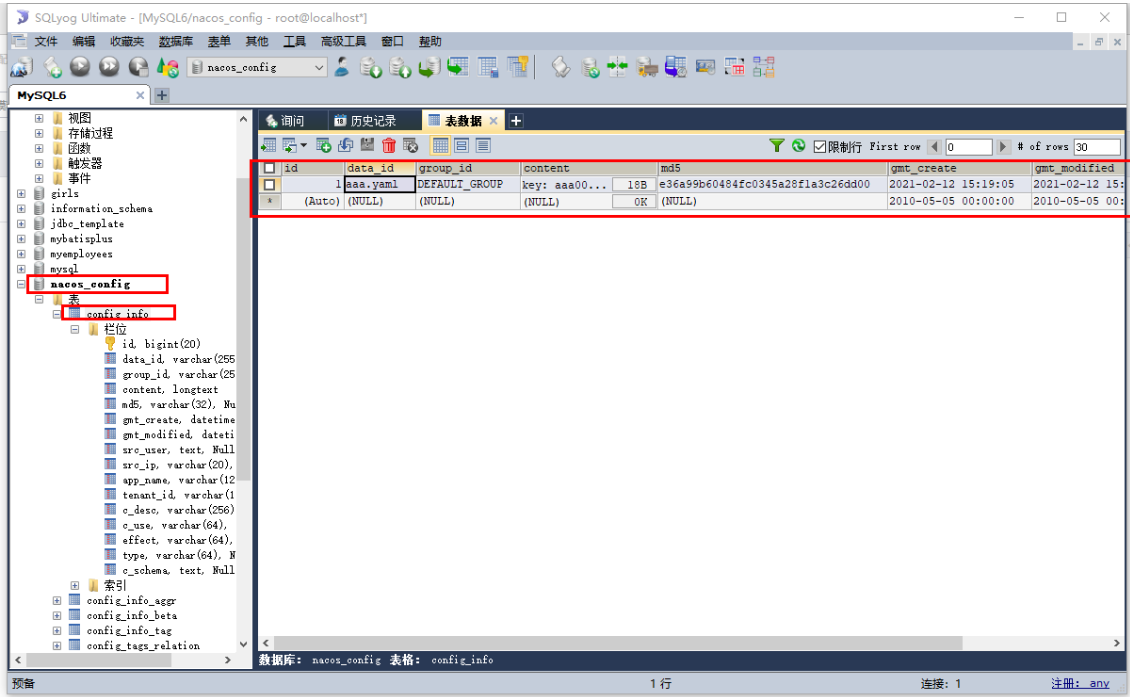Expand the girls database node
1130x697 pixels.
click(x=21, y=194)
